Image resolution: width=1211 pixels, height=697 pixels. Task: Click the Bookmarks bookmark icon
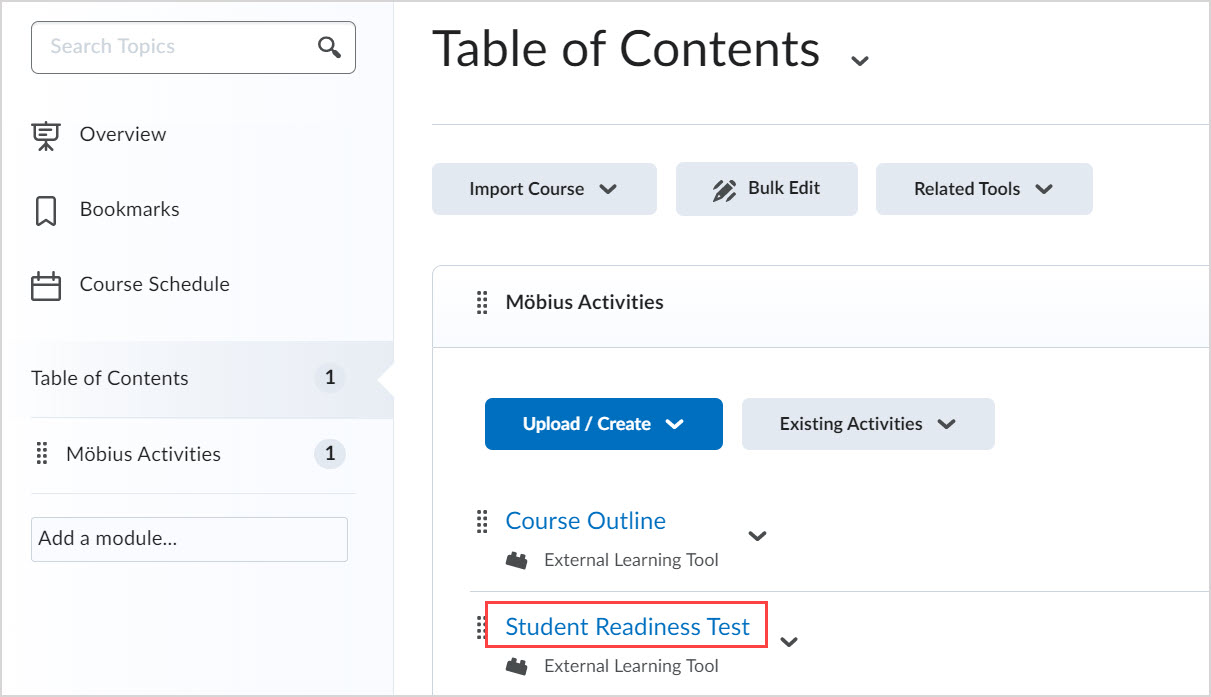pos(44,209)
